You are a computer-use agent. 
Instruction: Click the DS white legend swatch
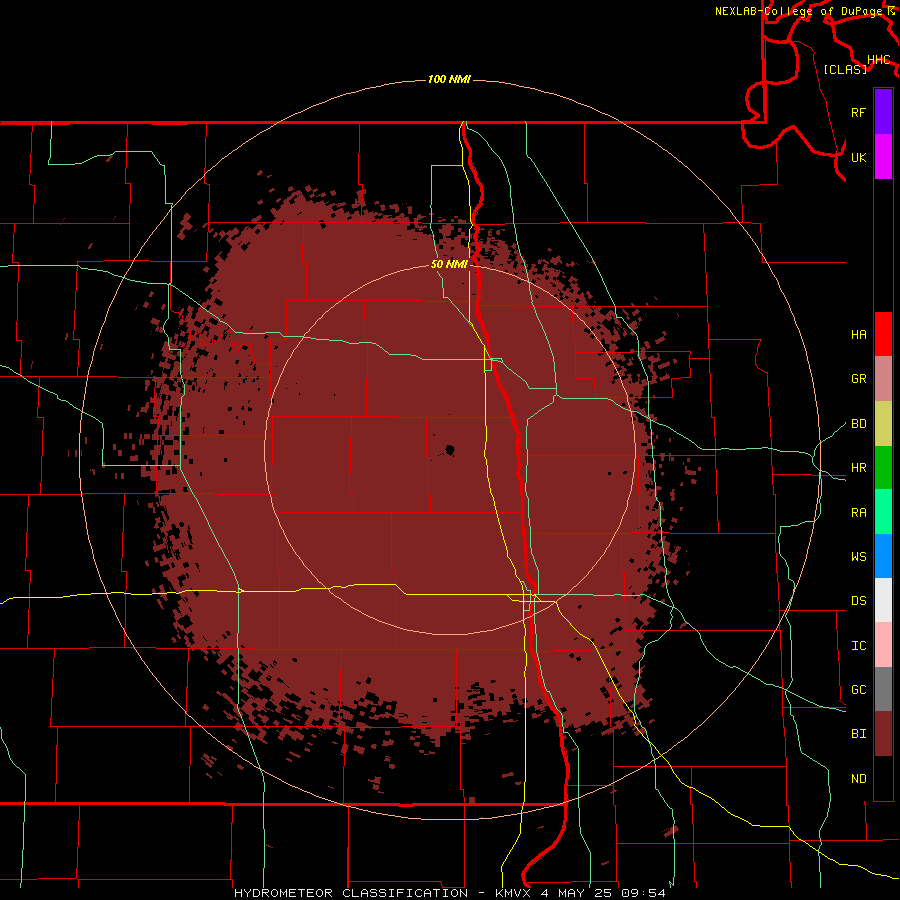pos(883,600)
